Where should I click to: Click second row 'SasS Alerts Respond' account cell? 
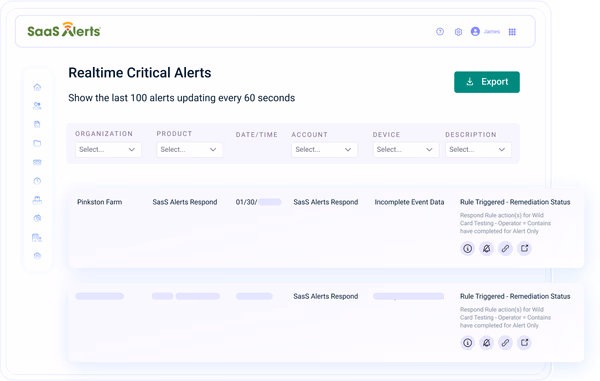326,296
